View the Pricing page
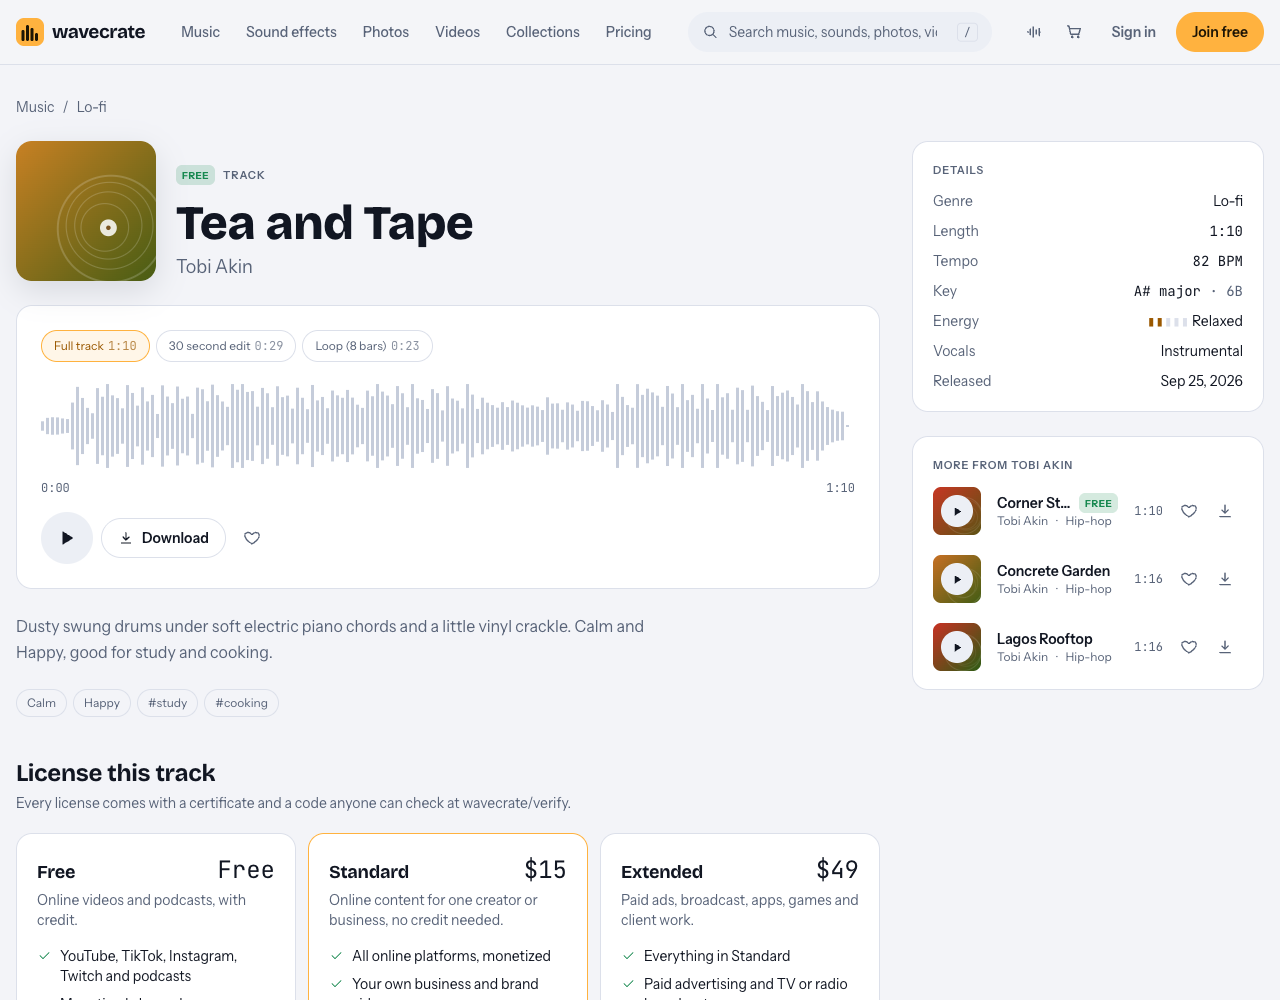Screen dimensions: 1280x1000 point(628,32)
